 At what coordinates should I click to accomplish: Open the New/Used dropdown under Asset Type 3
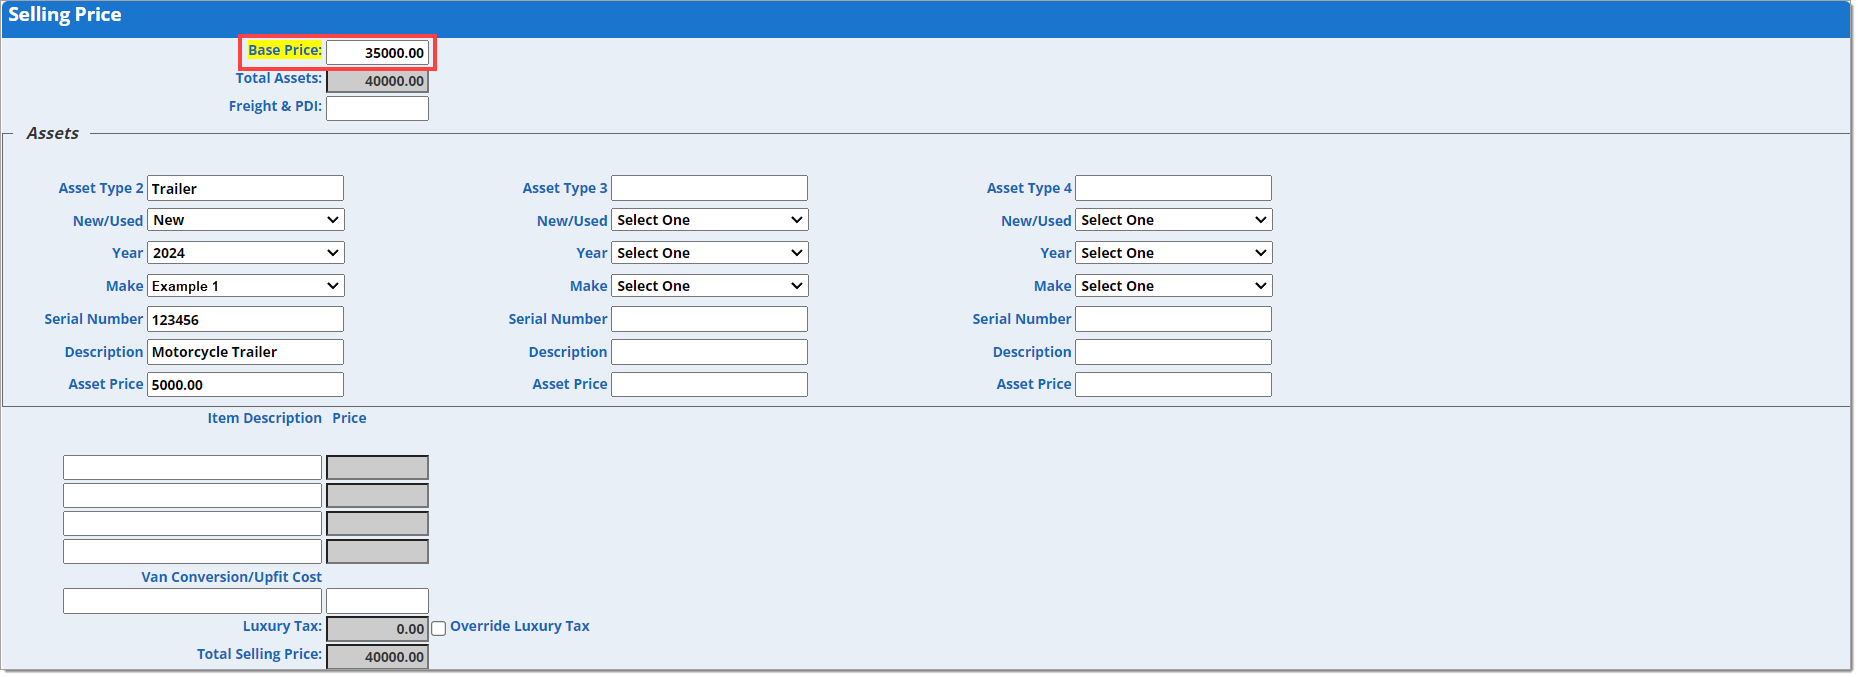(x=710, y=220)
